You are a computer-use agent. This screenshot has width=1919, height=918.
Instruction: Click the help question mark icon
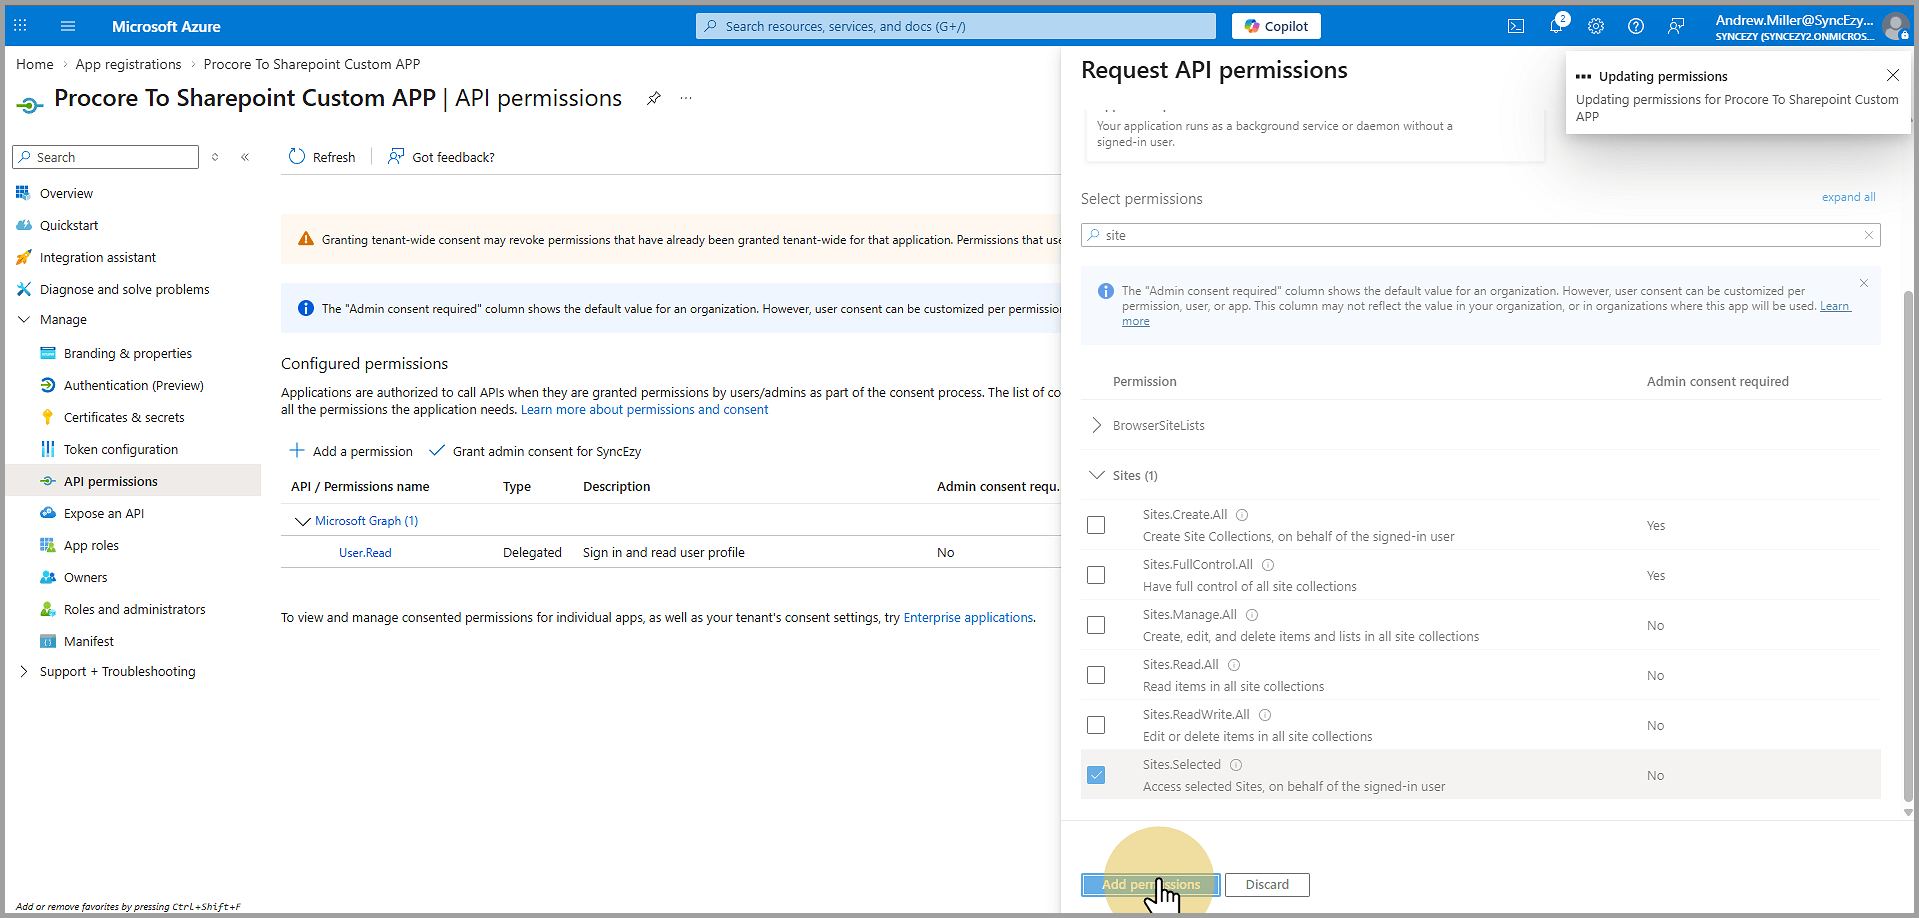tap(1636, 26)
